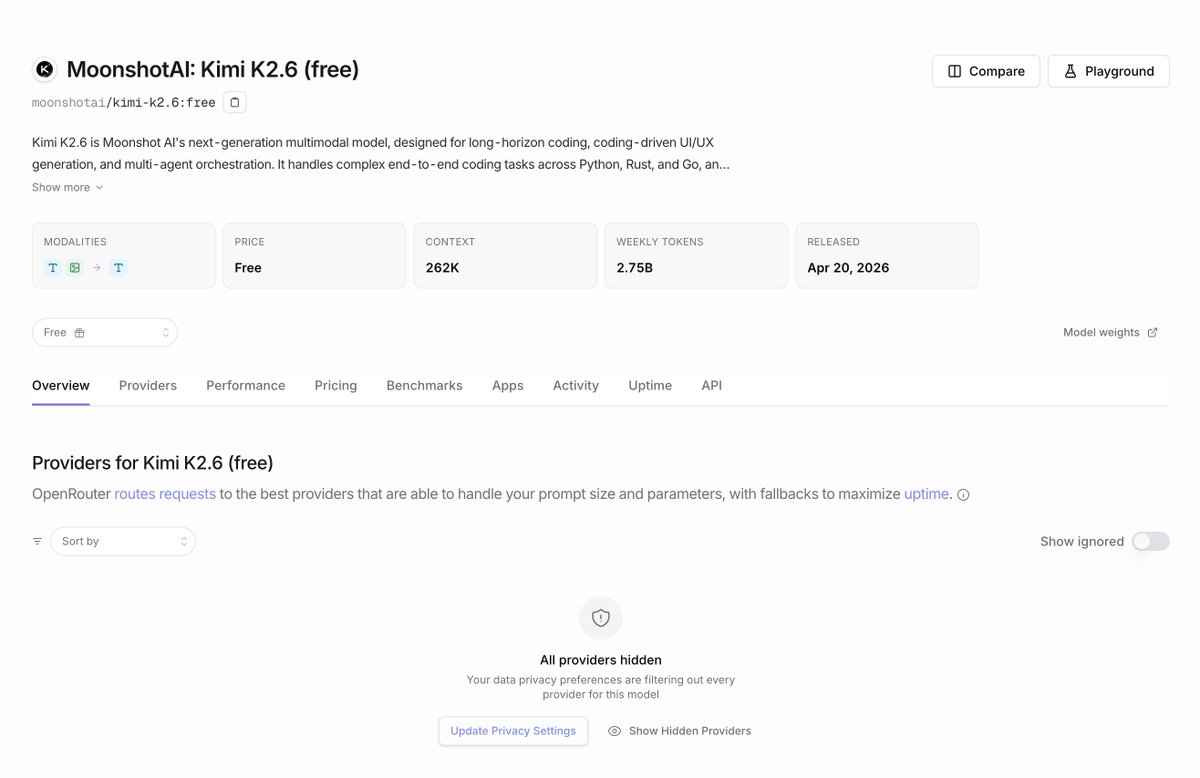Switch to the Overview tab

pyautogui.click(x=61, y=385)
